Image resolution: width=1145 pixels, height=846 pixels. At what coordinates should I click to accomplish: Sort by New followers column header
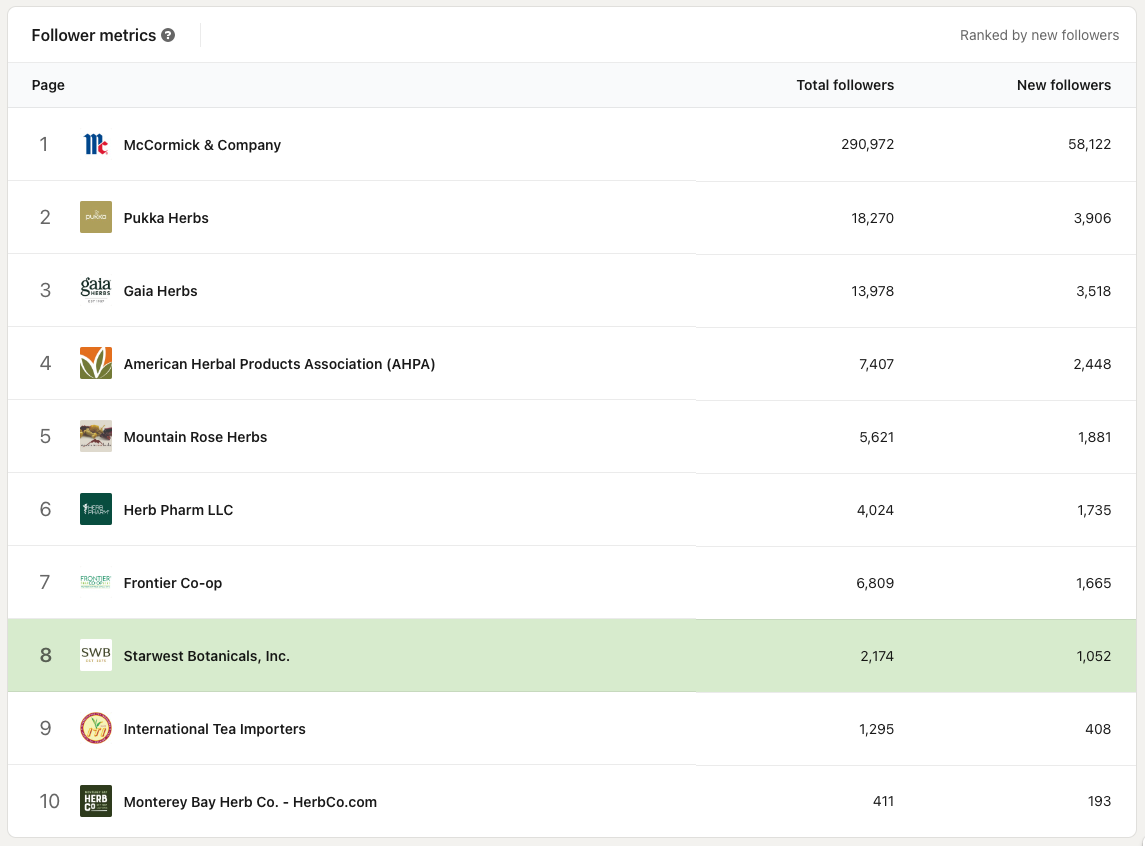(x=1063, y=85)
